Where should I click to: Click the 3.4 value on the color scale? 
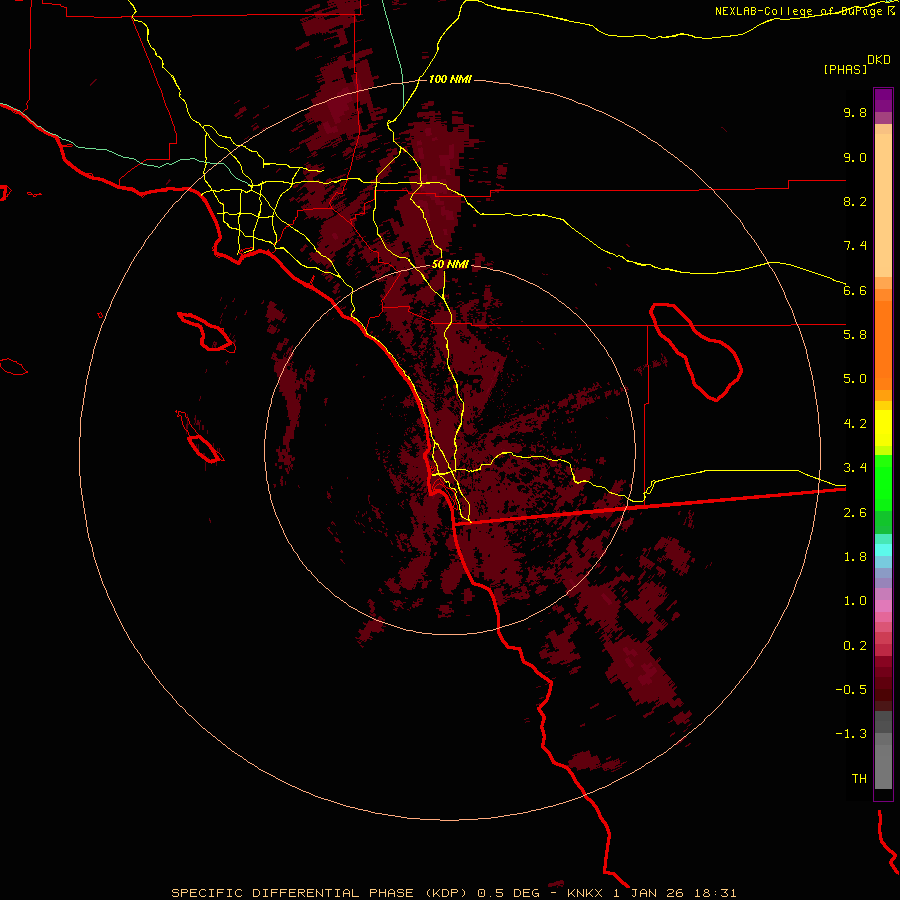(x=855, y=468)
